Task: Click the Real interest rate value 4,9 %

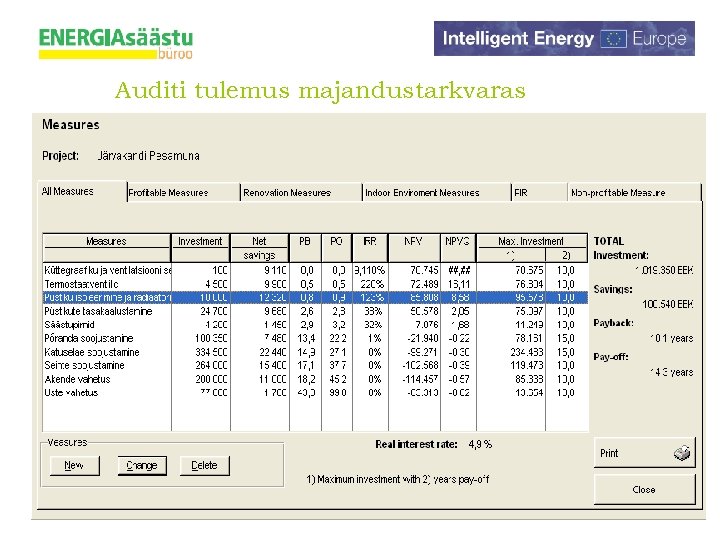Action: coord(480,444)
